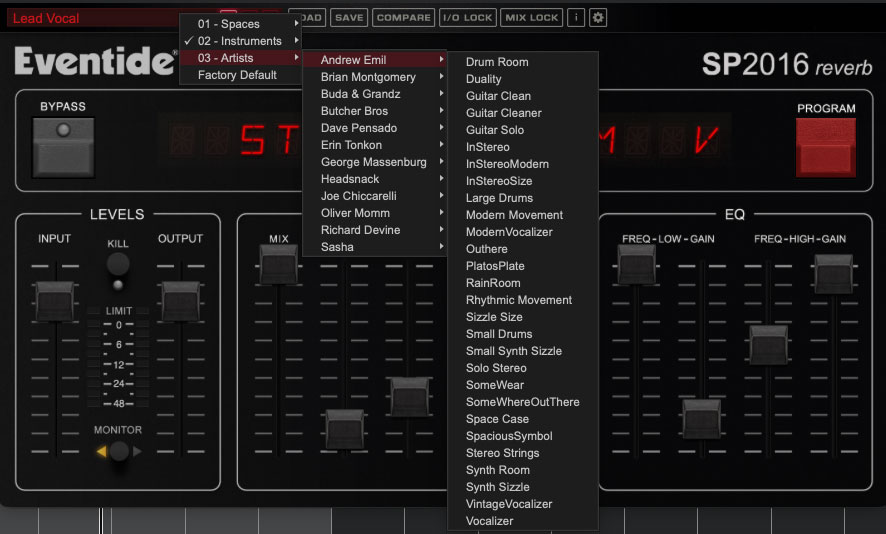This screenshot has width=886, height=534.
Task: Click the OUTPUT level fader
Action: [x=181, y=301]
